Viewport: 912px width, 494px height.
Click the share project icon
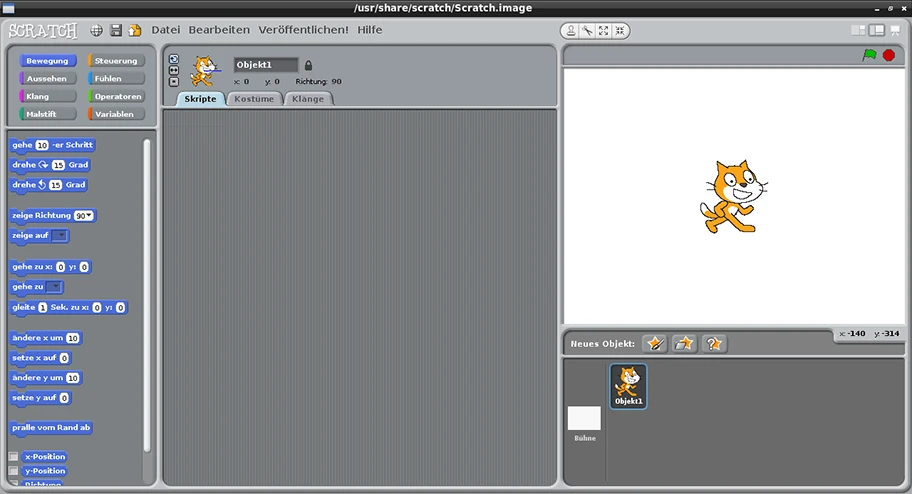[x=135, y=30]
